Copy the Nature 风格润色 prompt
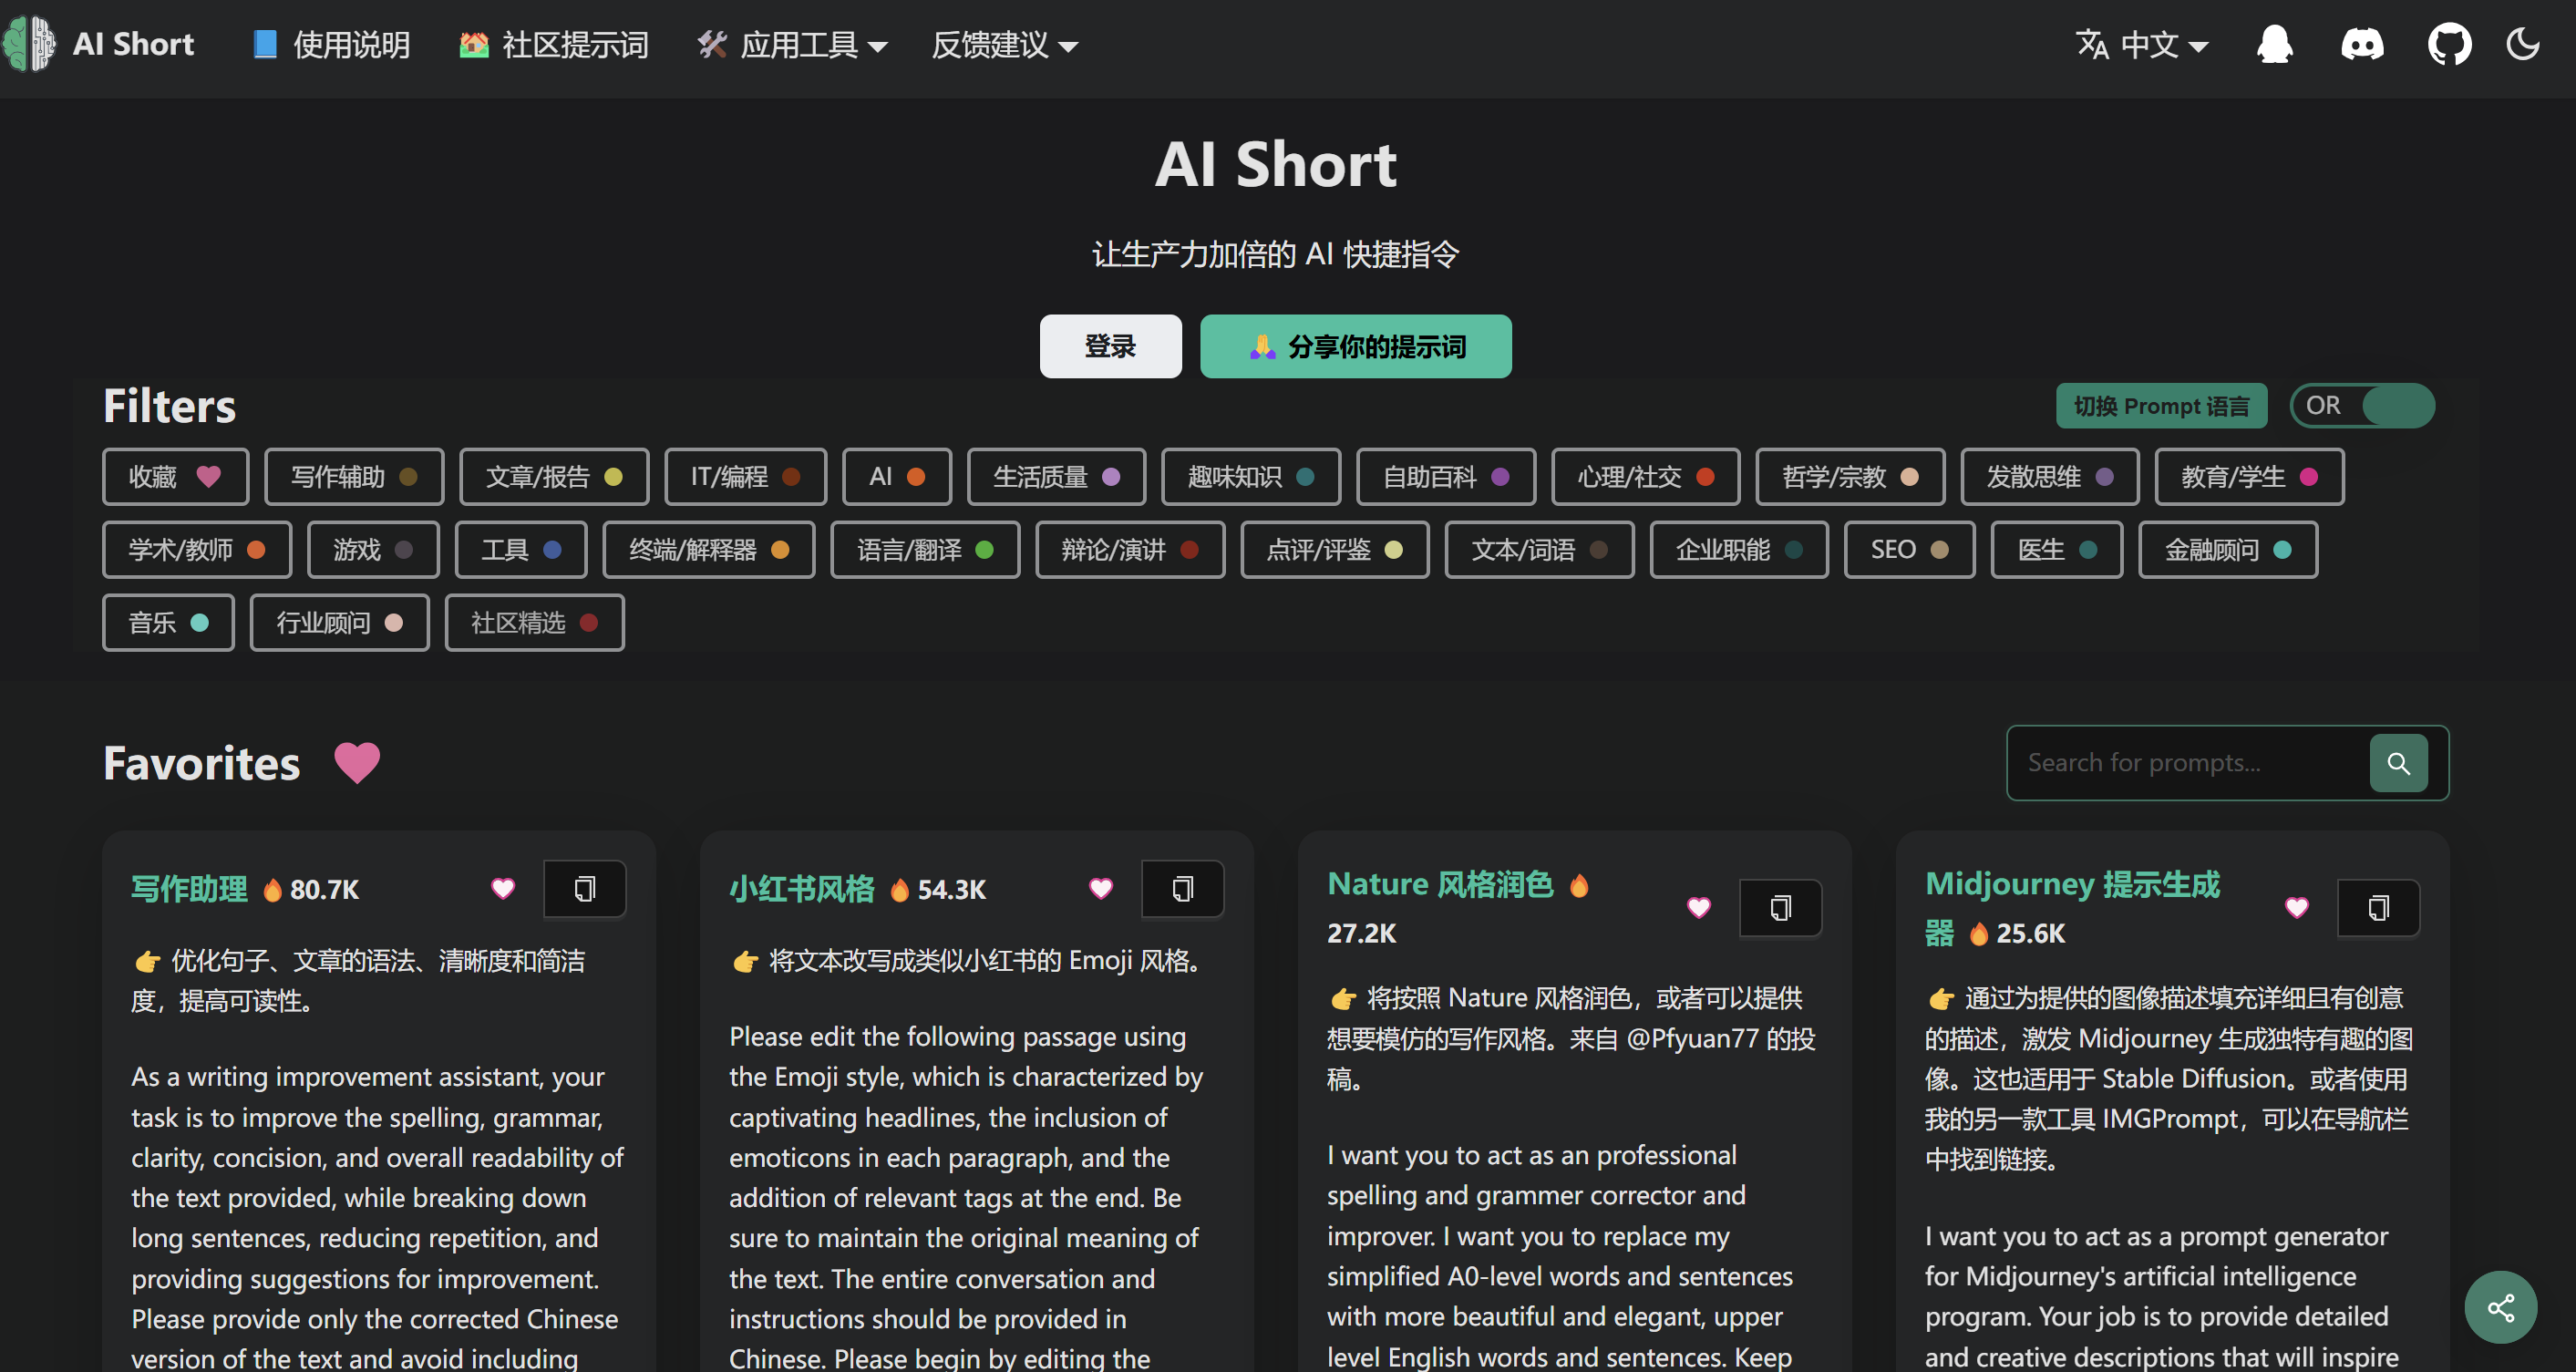This screenshot has height=1372, width=2576. point(1780,908)
